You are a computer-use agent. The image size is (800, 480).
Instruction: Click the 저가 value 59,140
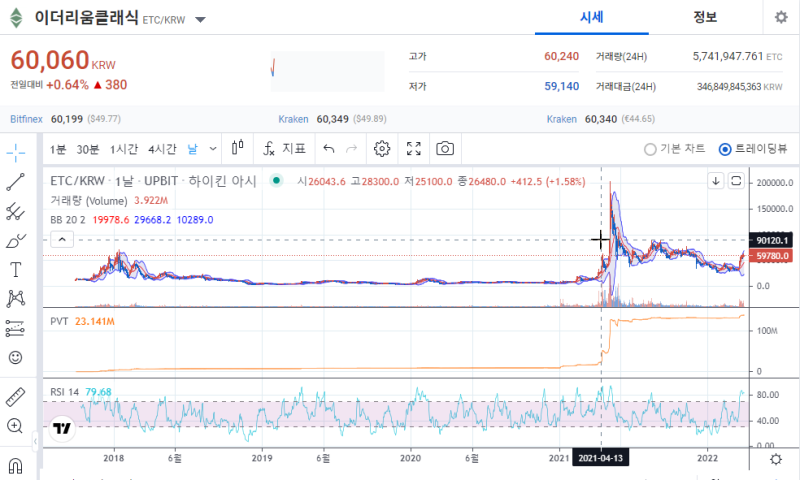[561, 86]
